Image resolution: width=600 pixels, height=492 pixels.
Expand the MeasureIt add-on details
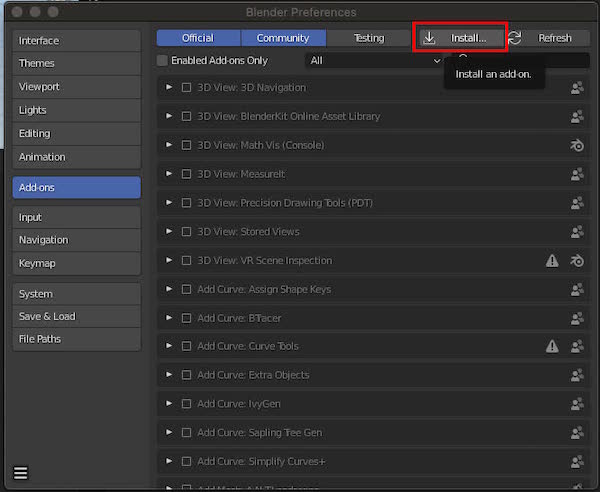pos(169,174)
